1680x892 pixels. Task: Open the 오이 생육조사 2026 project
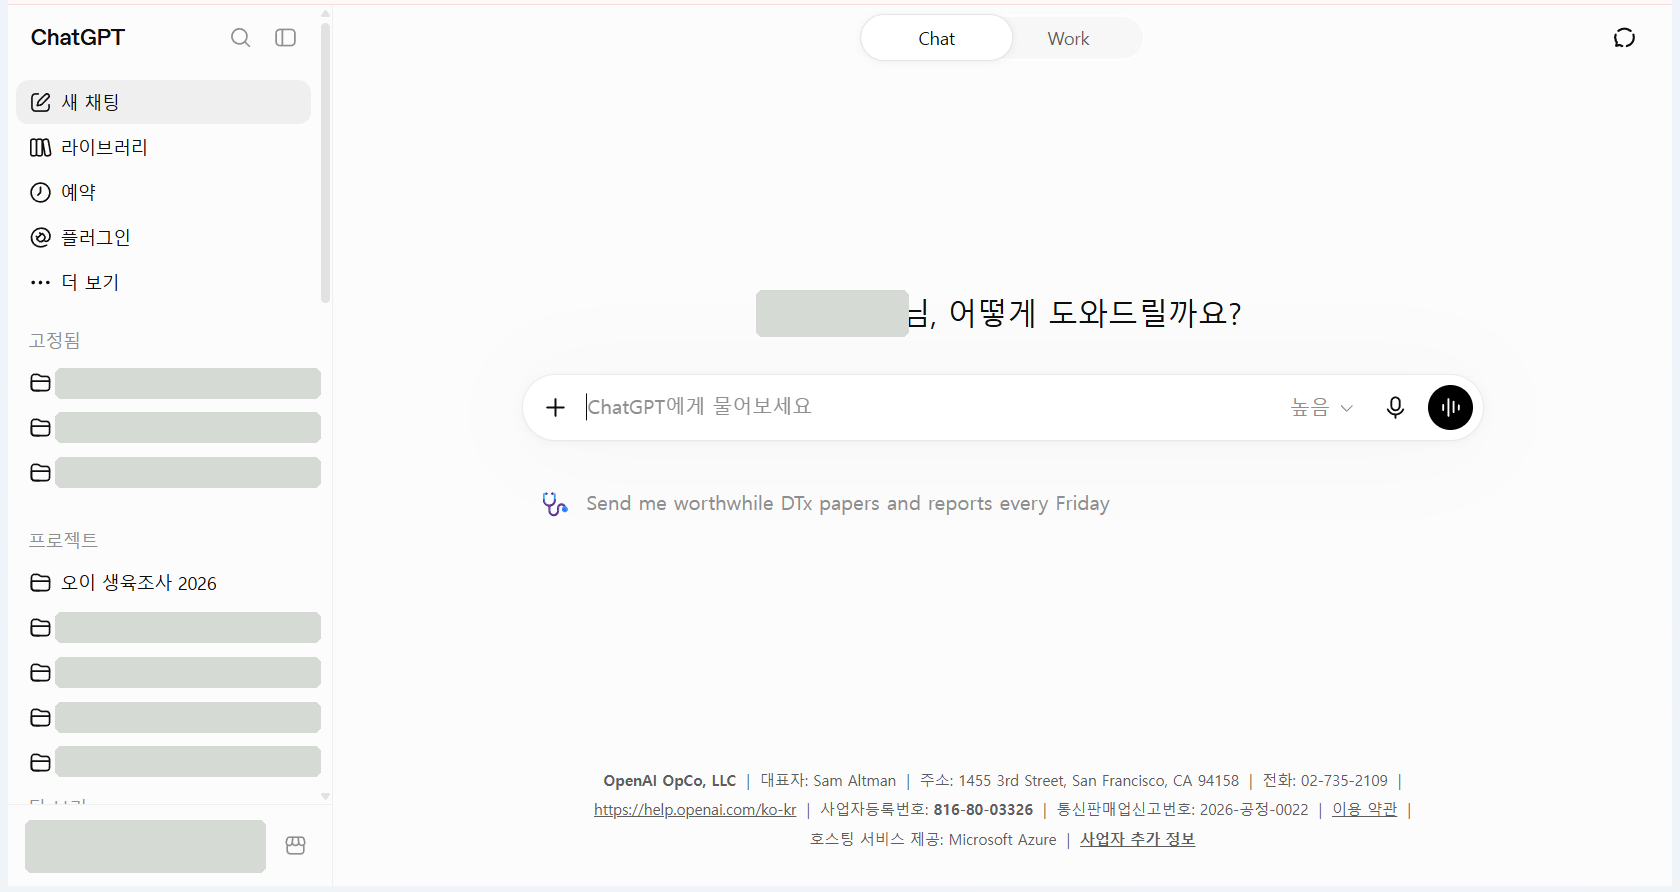point(164,582)
